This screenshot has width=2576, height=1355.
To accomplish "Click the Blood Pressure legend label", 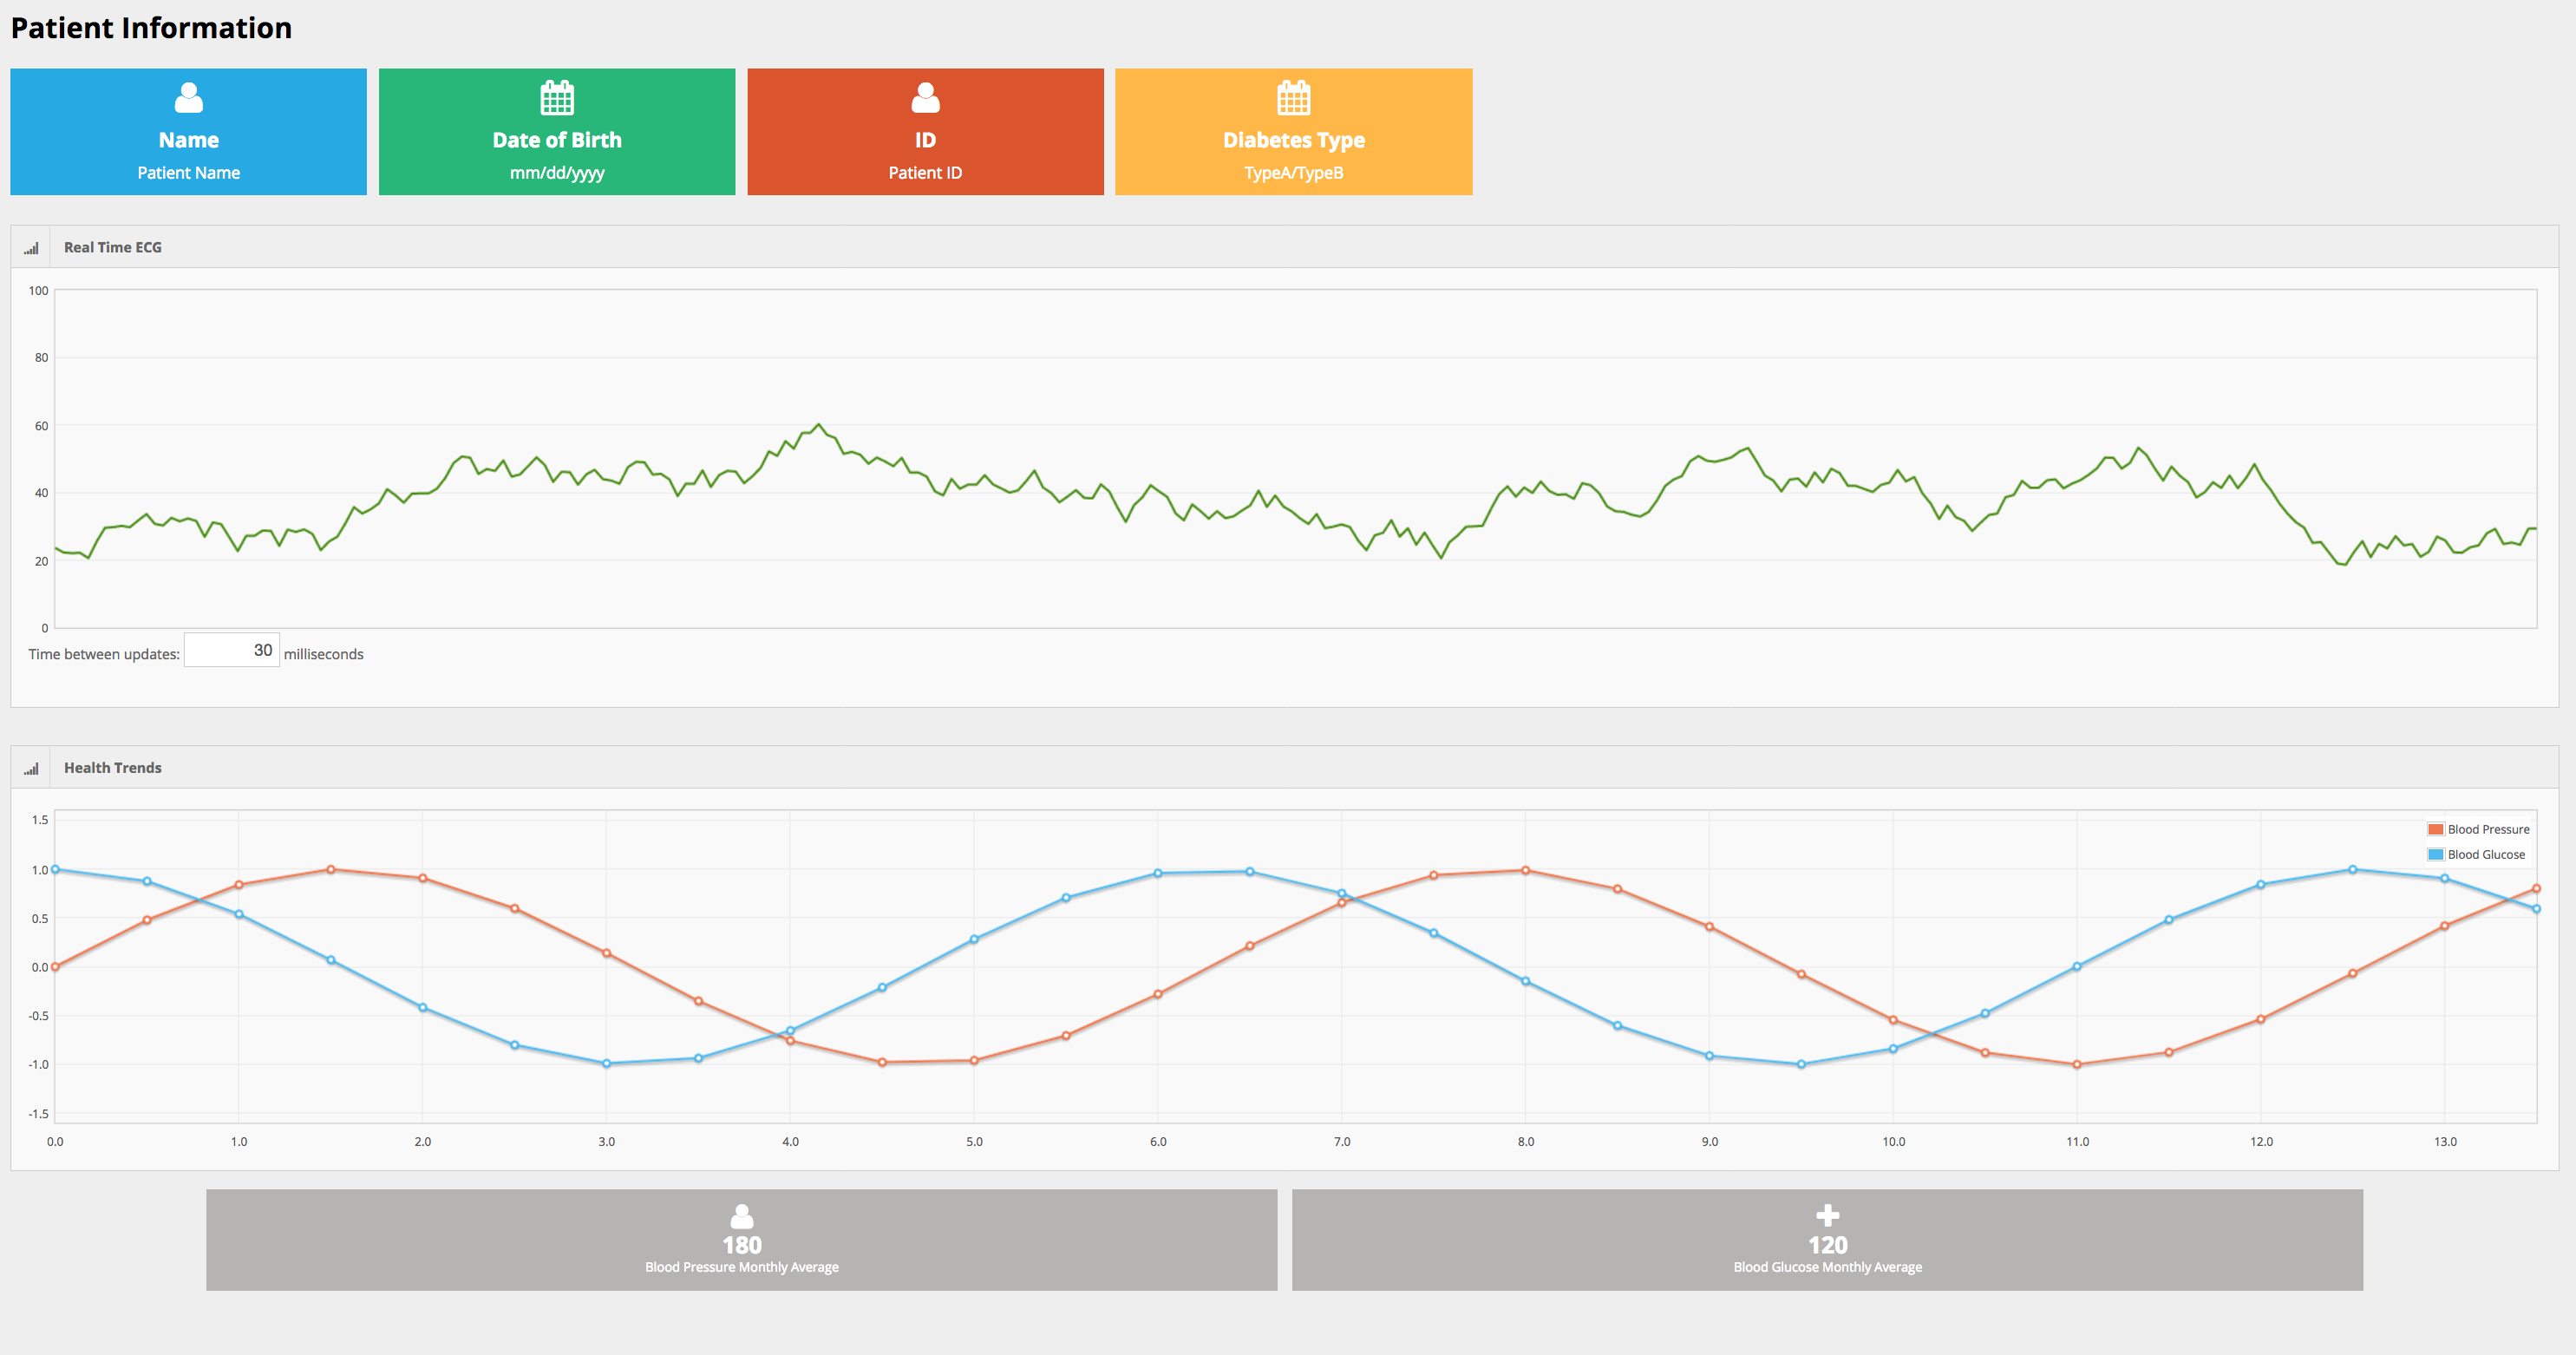I will pos(2488,829).
